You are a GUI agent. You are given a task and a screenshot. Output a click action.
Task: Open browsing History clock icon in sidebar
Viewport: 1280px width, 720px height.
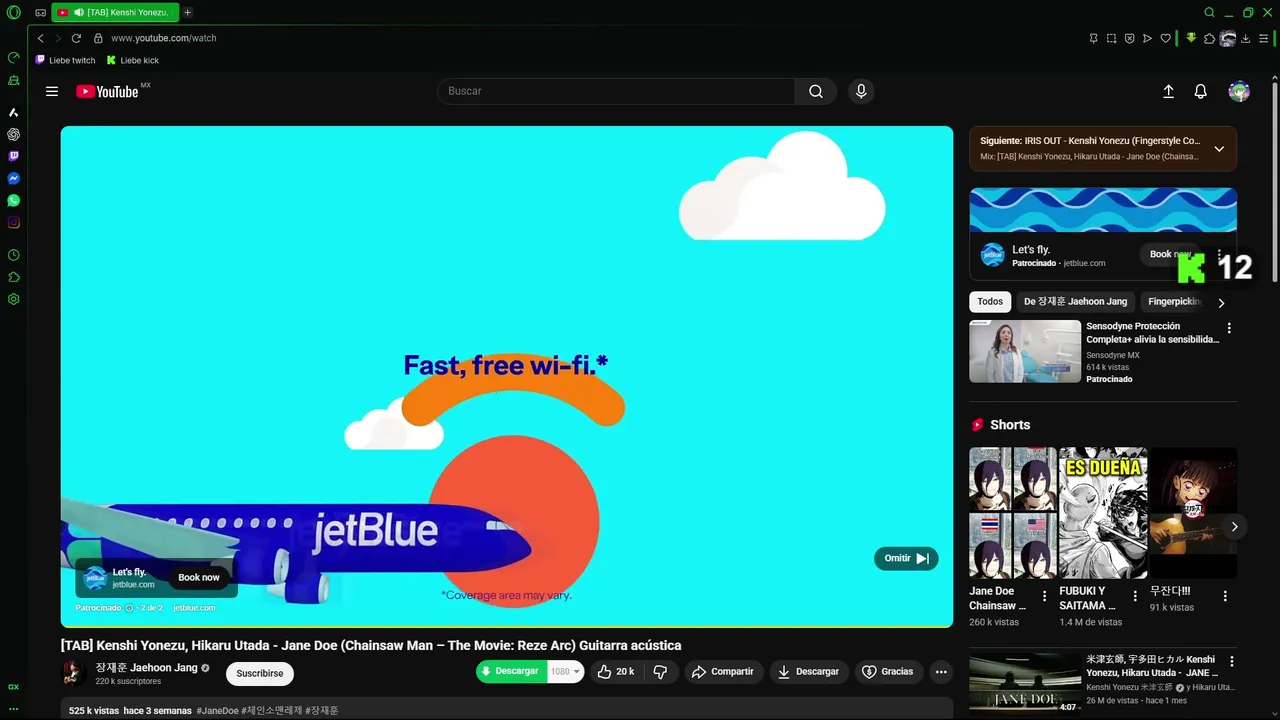point(13,255)
